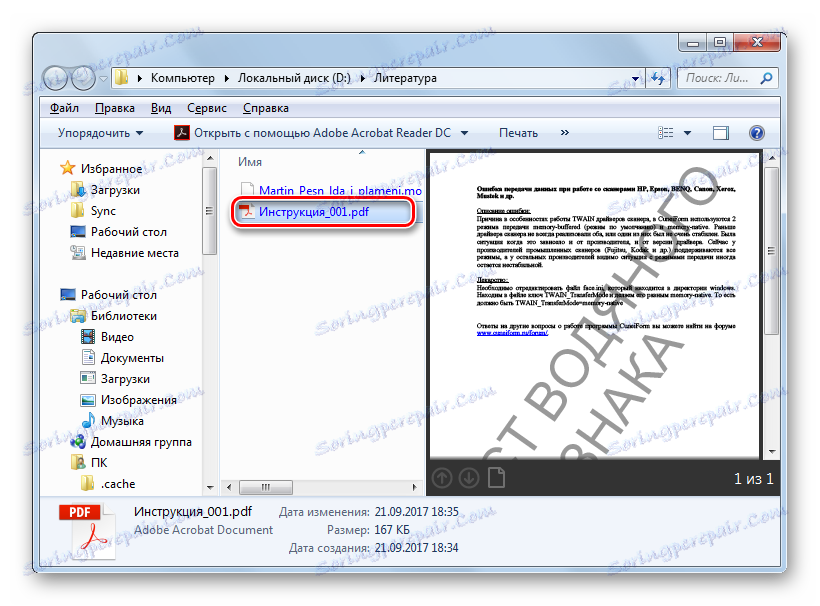Select the Изображения library
The height and width of the screenshot is (606, 820).
pos(139,400)
